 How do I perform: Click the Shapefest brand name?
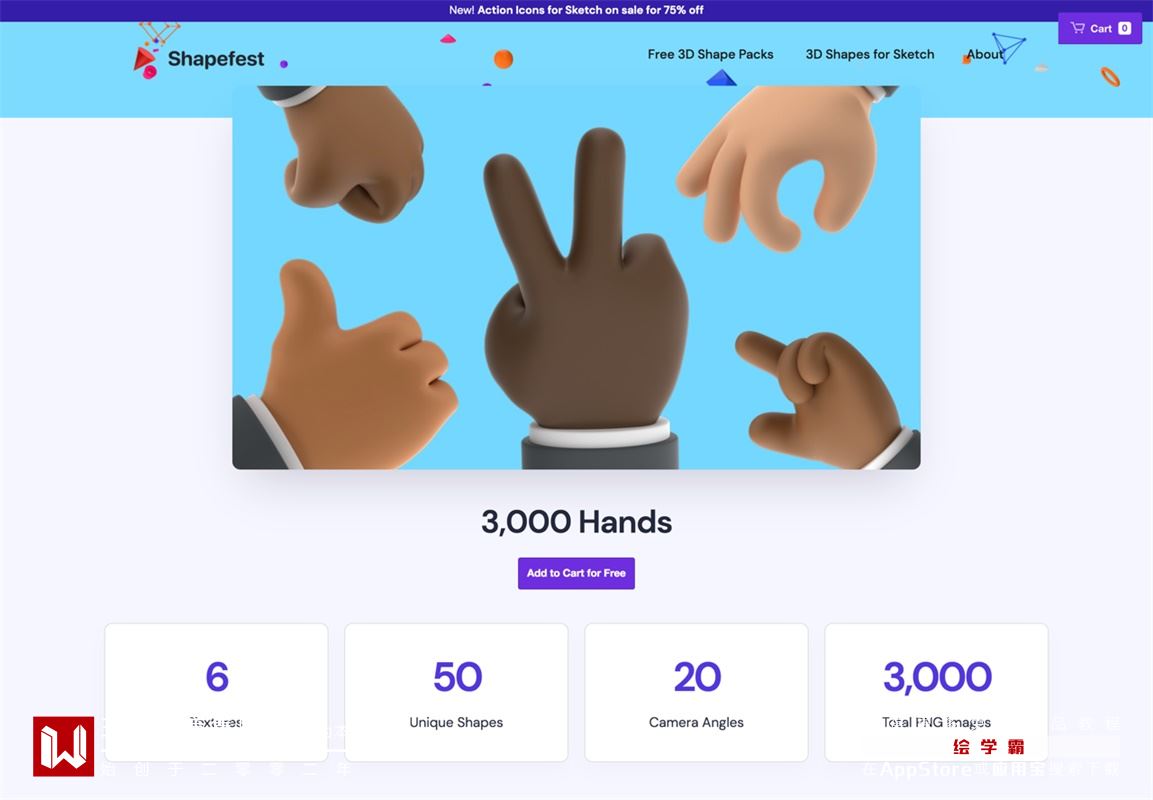coord(215,59)
